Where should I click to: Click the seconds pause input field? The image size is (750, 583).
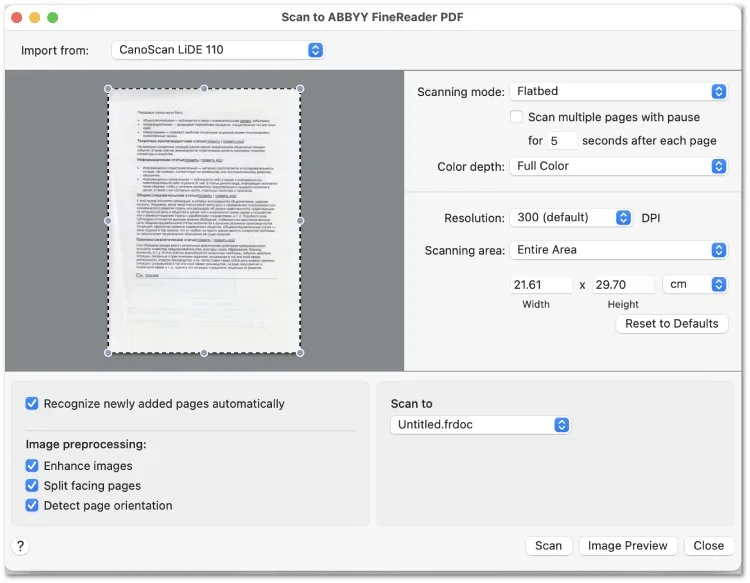tap(562, 141)
